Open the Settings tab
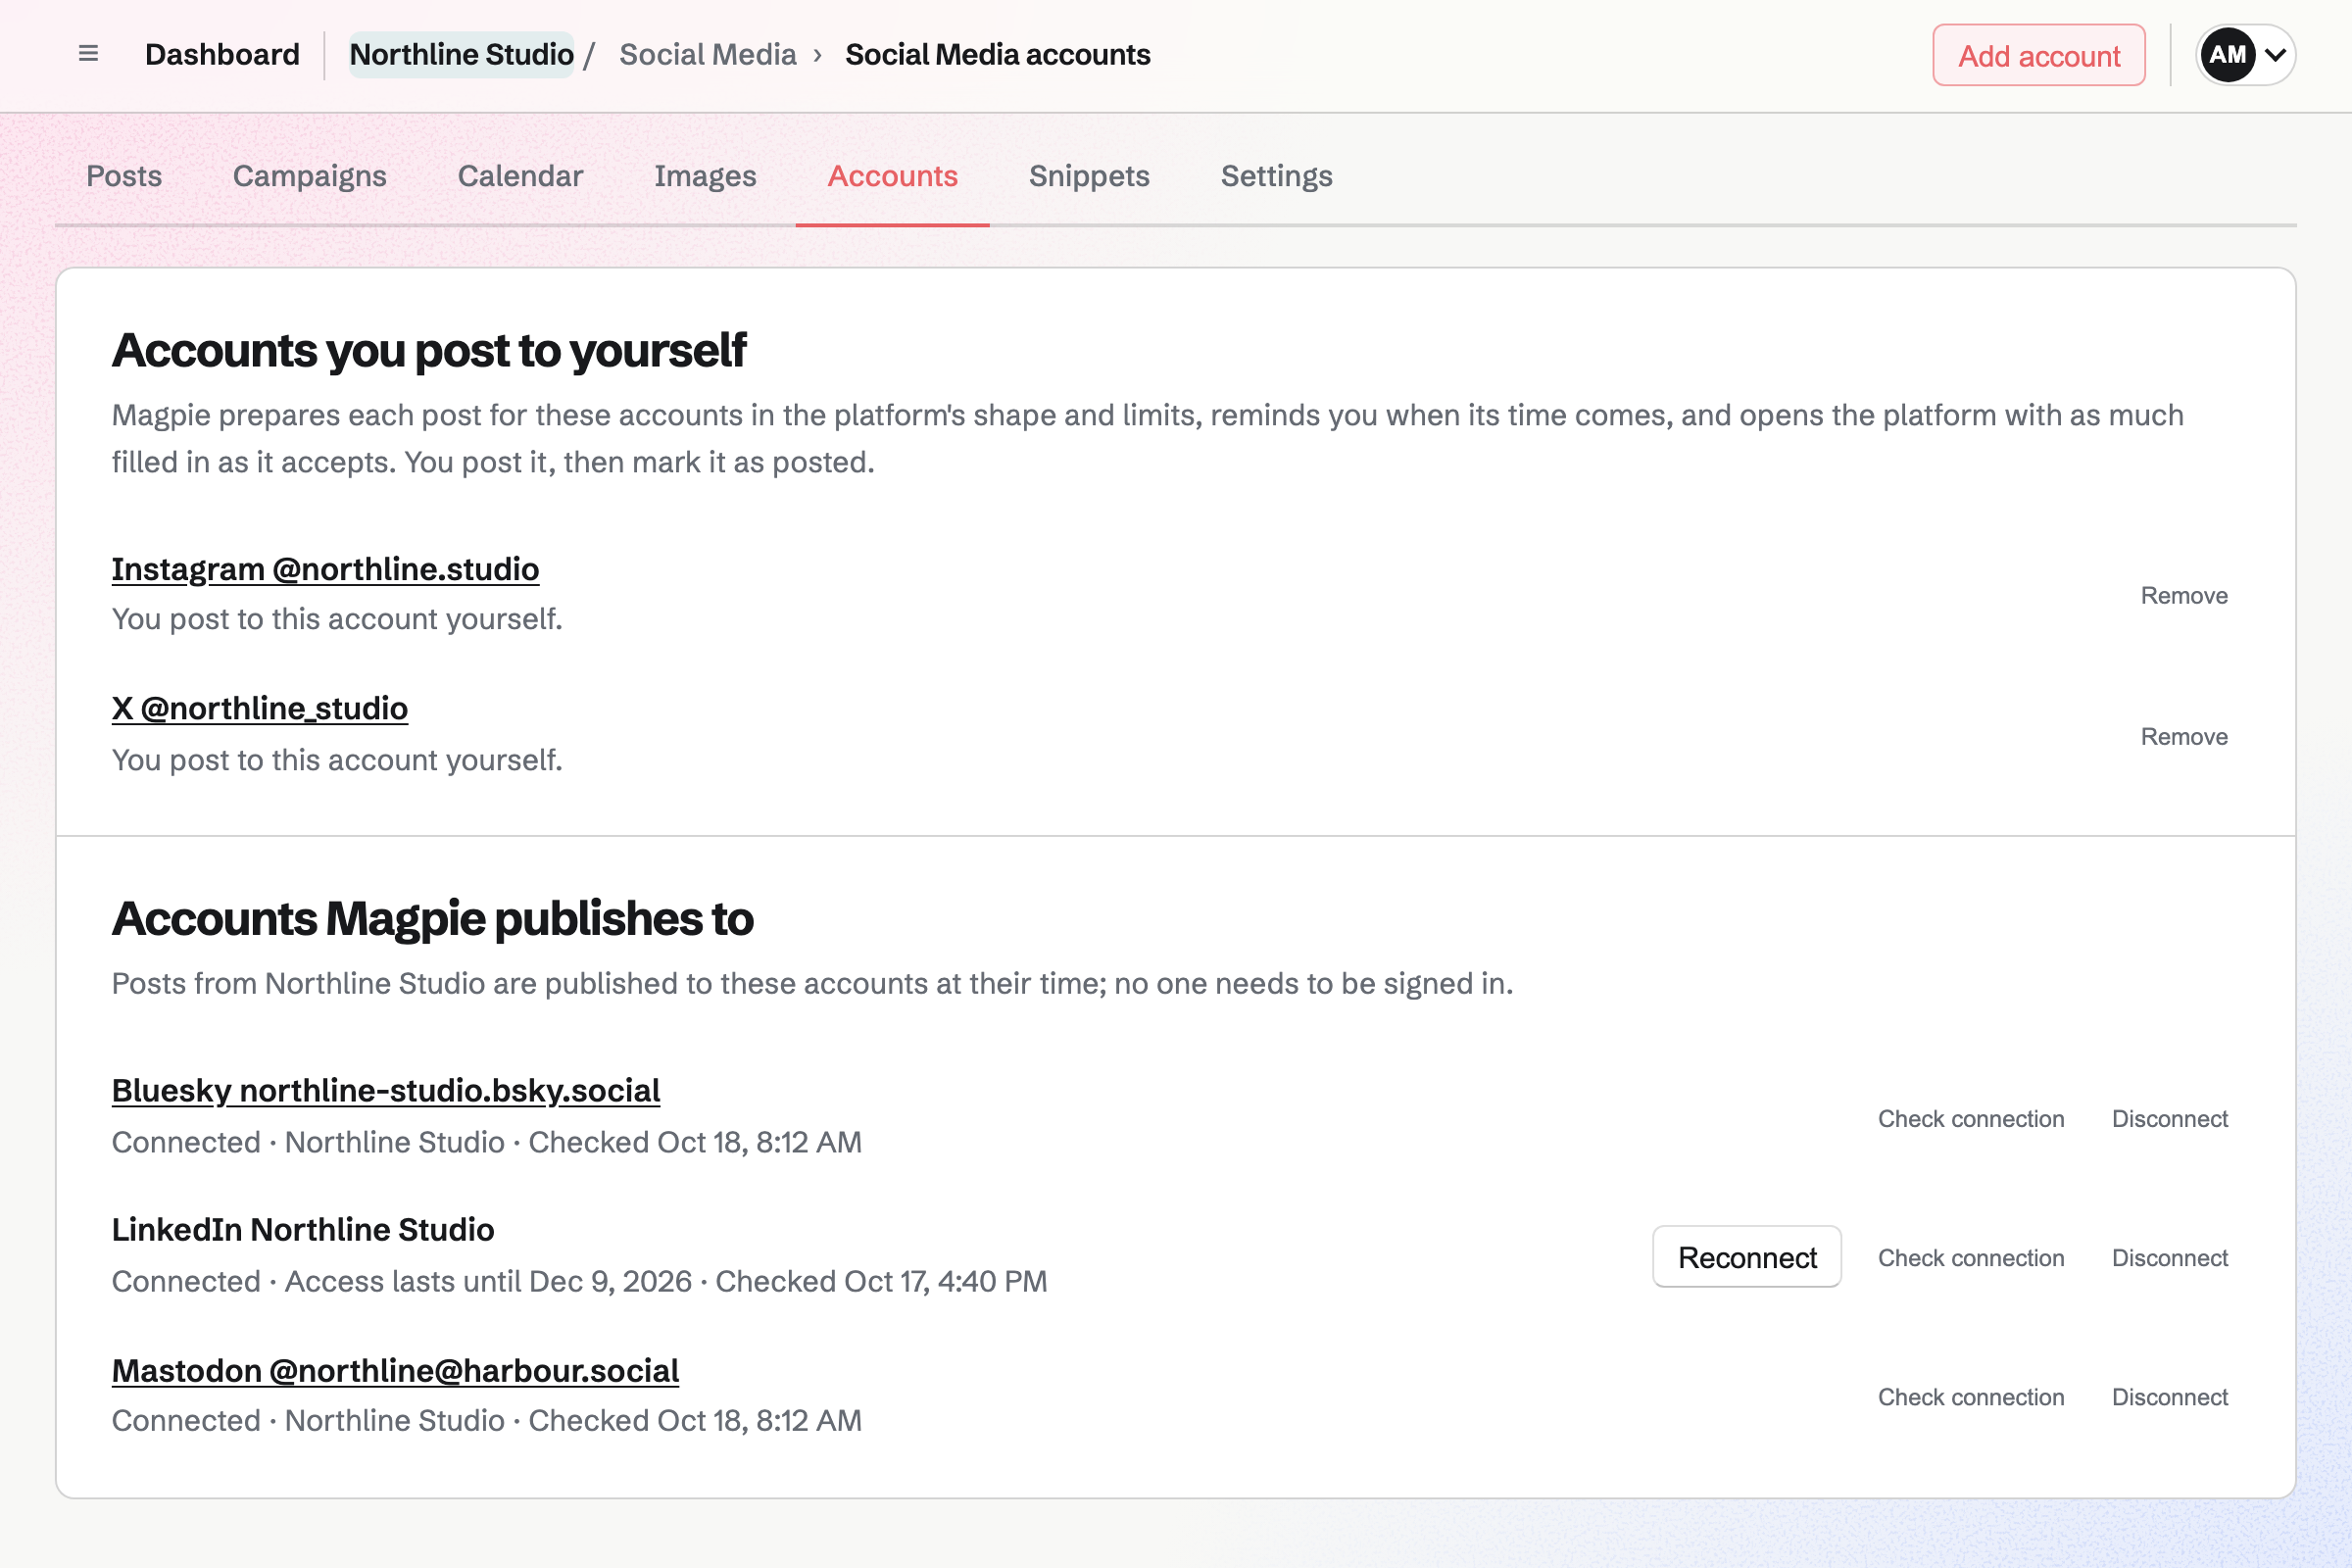The image size is (2352, 1568). click(1276, 176)
